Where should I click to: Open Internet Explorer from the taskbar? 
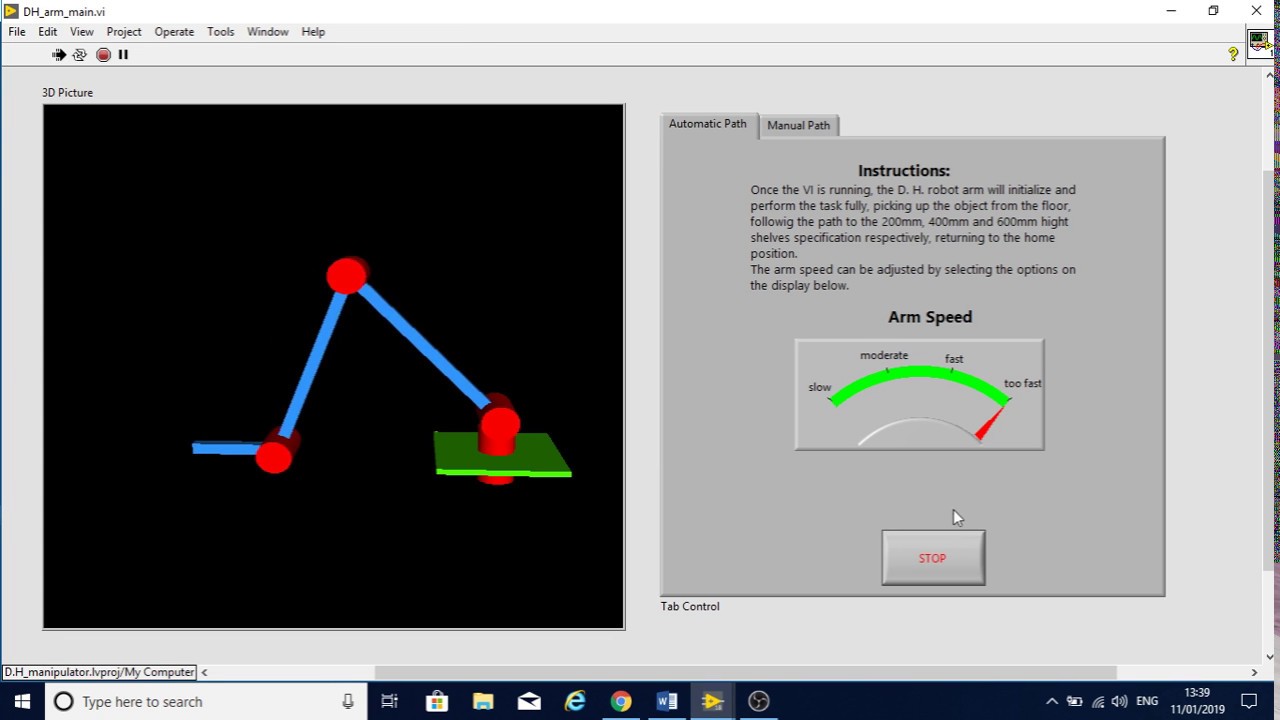tap(575, 702)
